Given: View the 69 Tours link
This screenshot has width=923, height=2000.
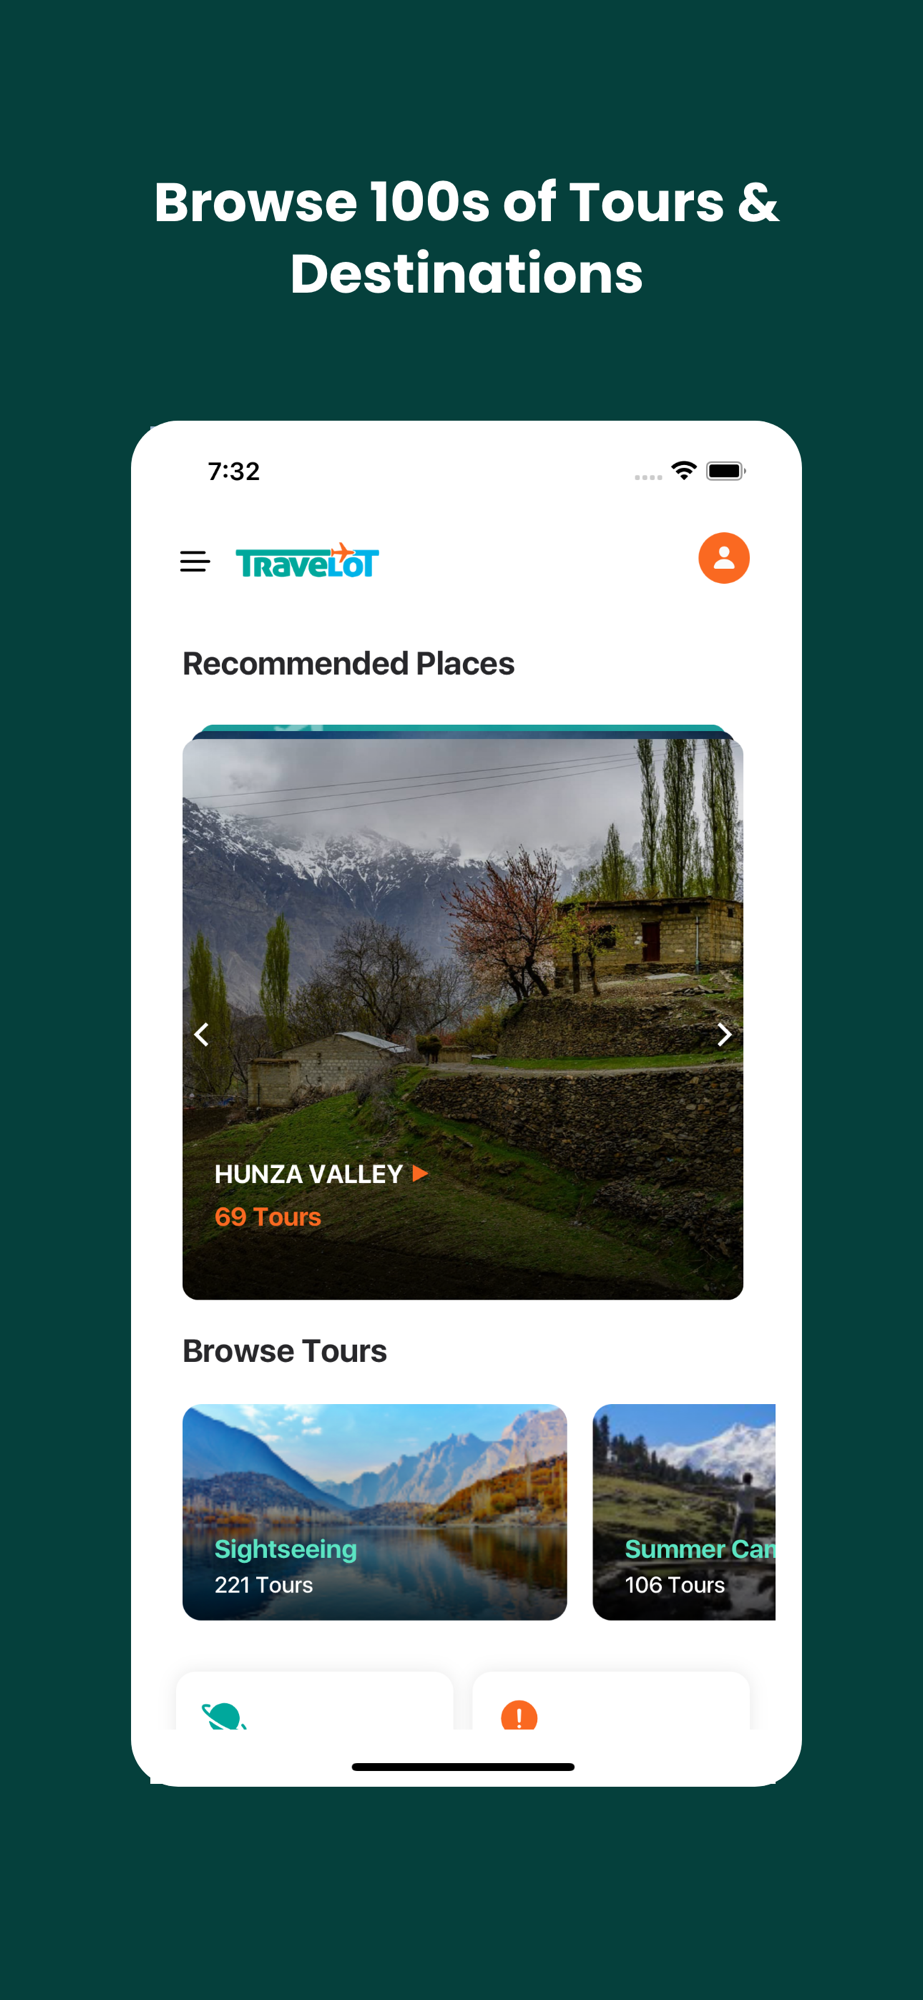Looking at the screenshot, I should [268, 1217].
